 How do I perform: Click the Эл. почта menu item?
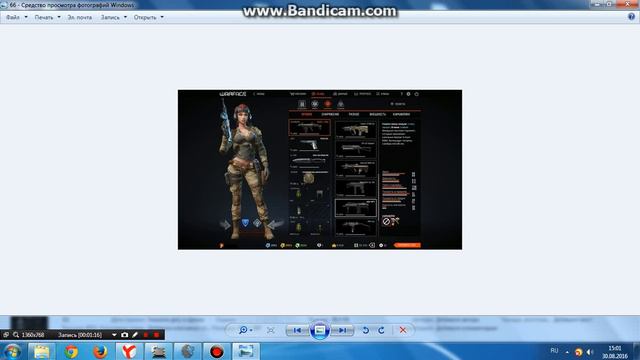coord(80,18)
